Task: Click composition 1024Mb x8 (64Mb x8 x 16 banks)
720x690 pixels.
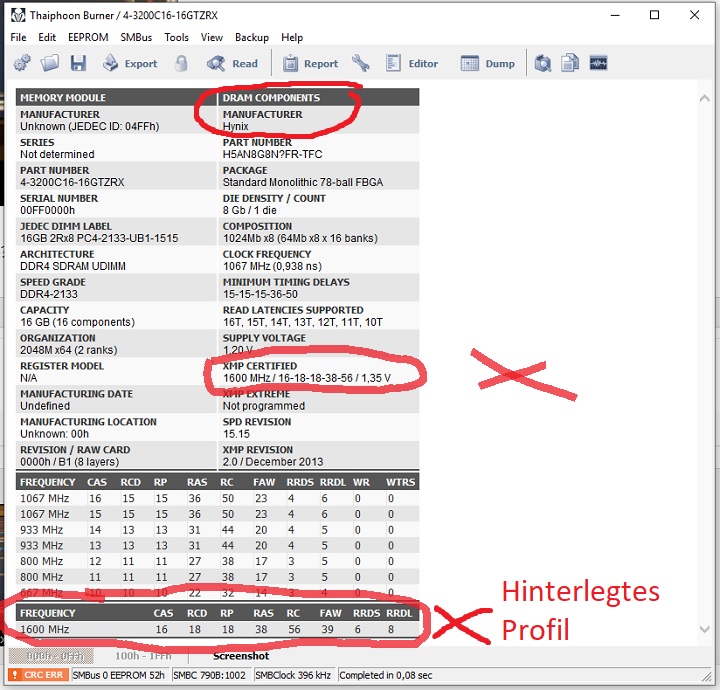Action: [300, 238]
